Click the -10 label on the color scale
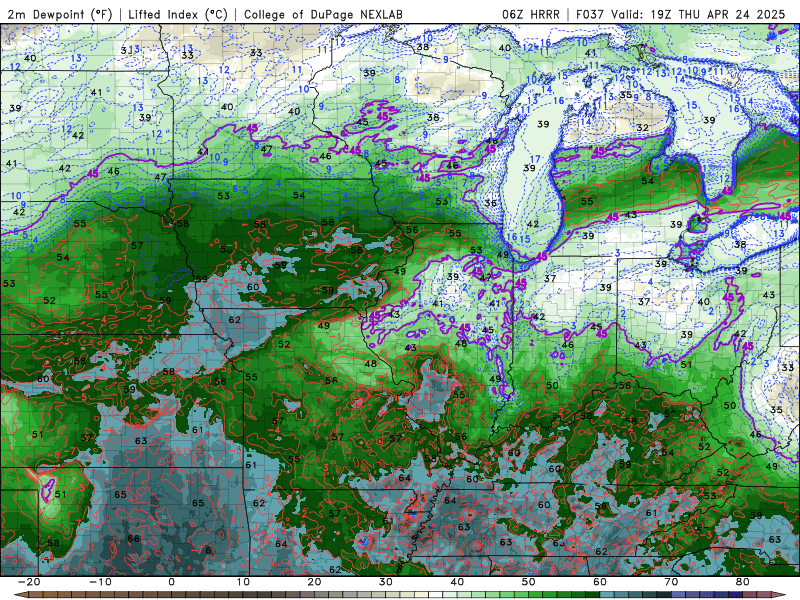800x600 pixels. 100,582
